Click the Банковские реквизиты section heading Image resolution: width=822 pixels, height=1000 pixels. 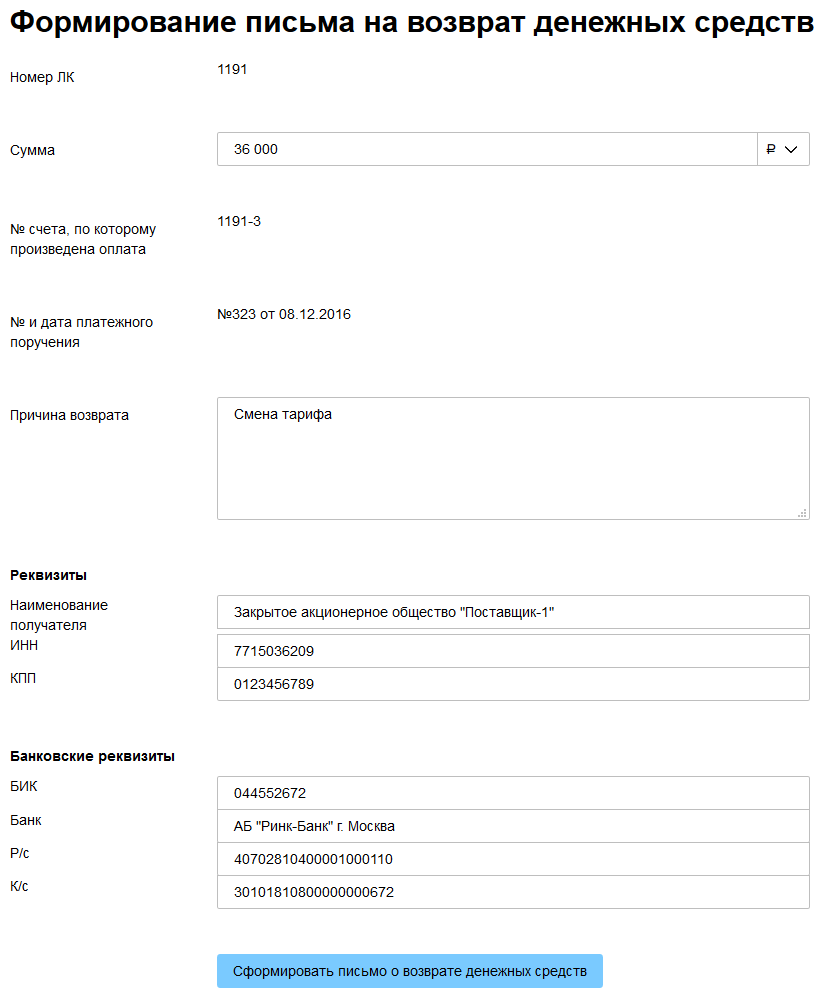[92, 756]
